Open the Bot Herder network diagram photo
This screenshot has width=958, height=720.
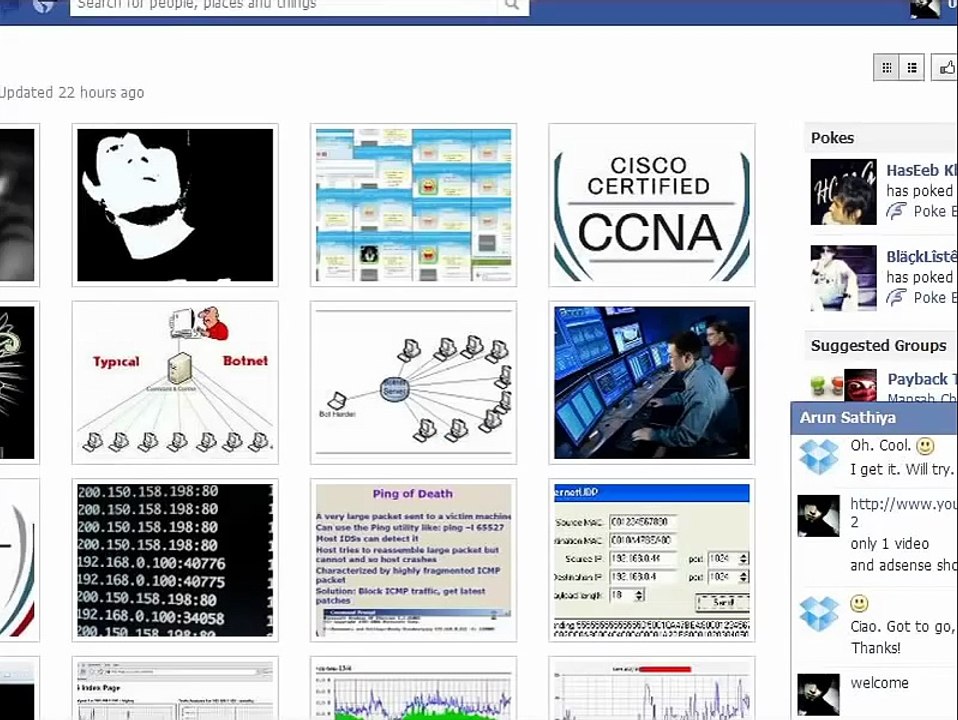pos(413,382)
